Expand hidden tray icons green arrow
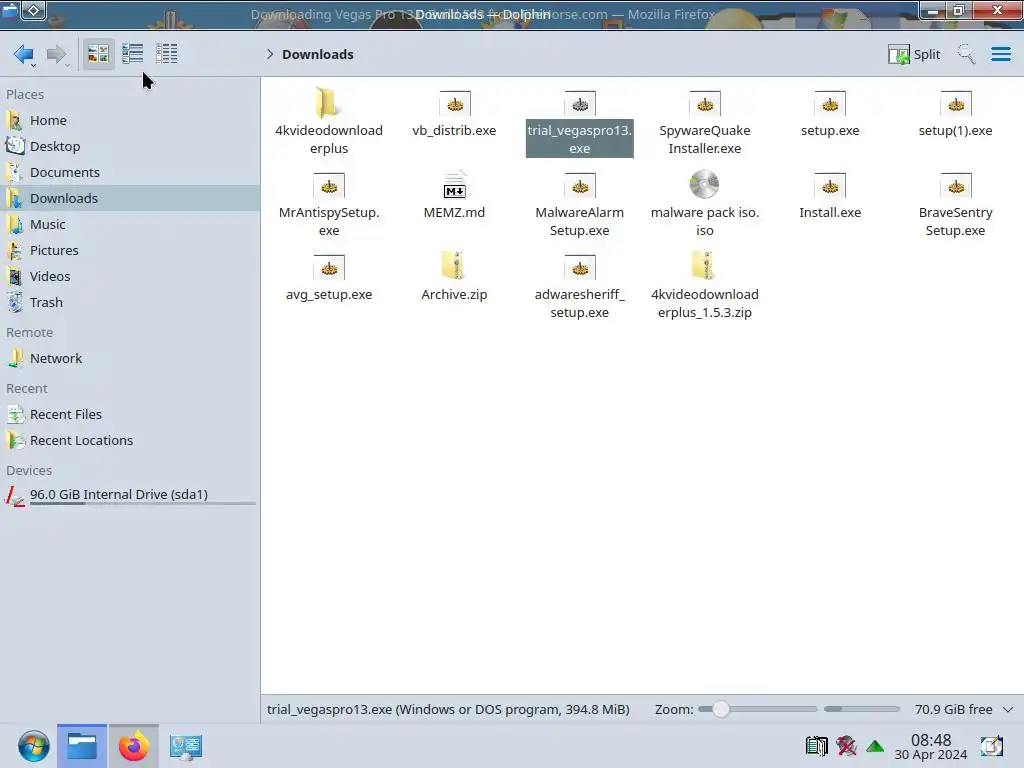Viewport: 1024px width, 768px height. (x=875, y=746)
